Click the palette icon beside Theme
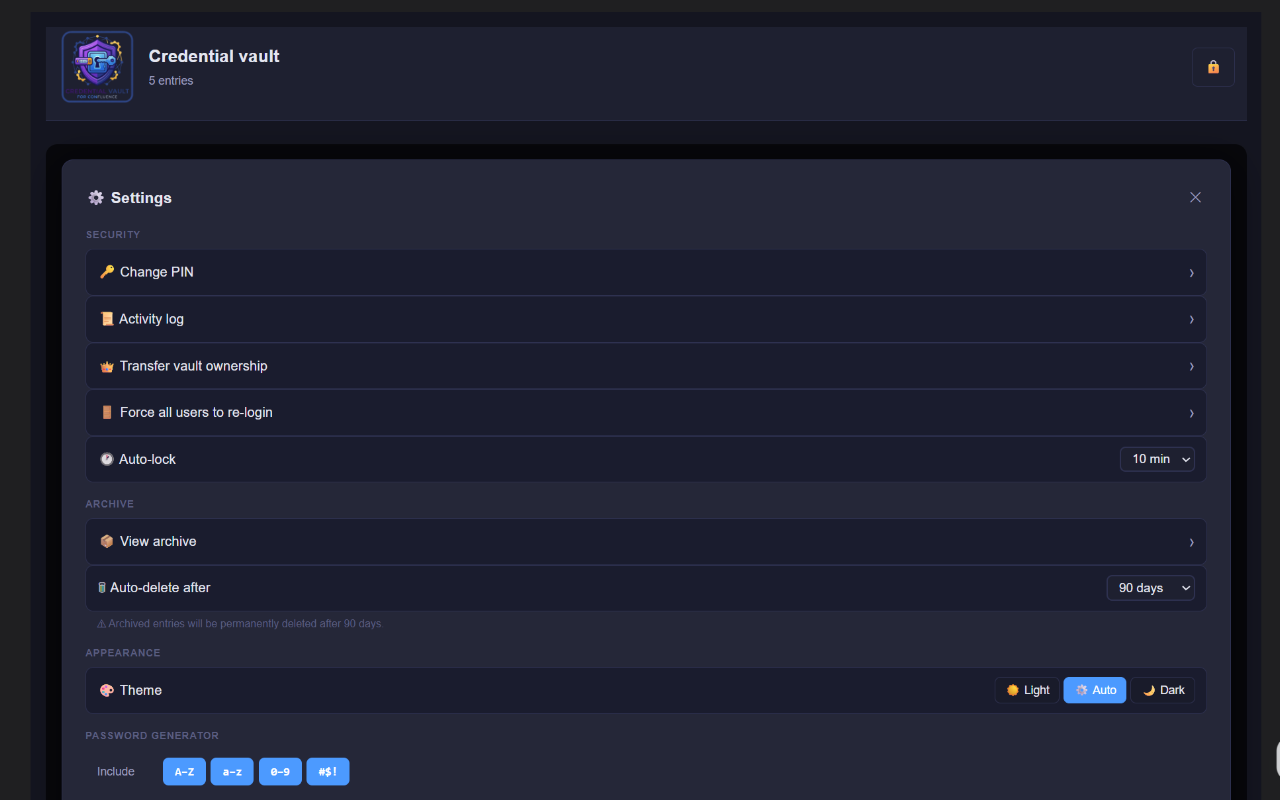The width and height of the screenshot is (1280, 800). click(x=107, y=690)
